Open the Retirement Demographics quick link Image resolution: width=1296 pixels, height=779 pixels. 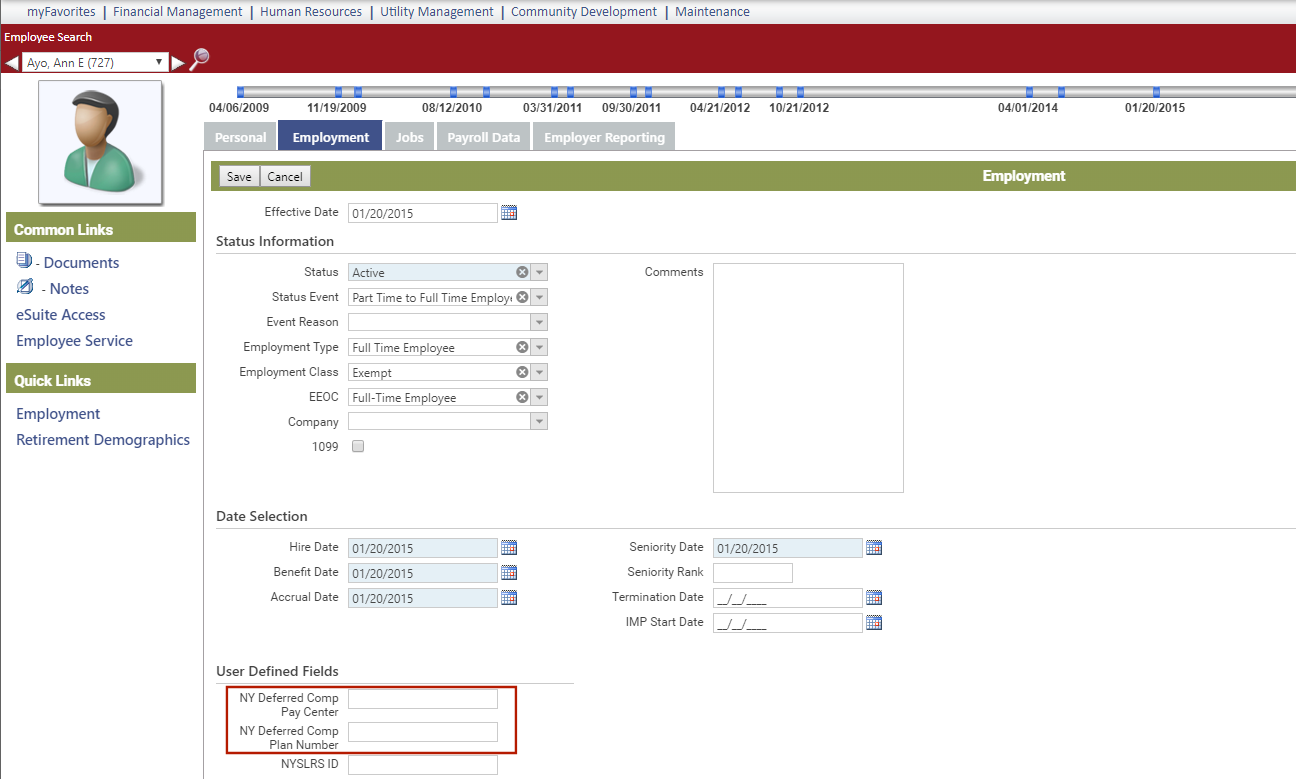click(x=103, y=440)
